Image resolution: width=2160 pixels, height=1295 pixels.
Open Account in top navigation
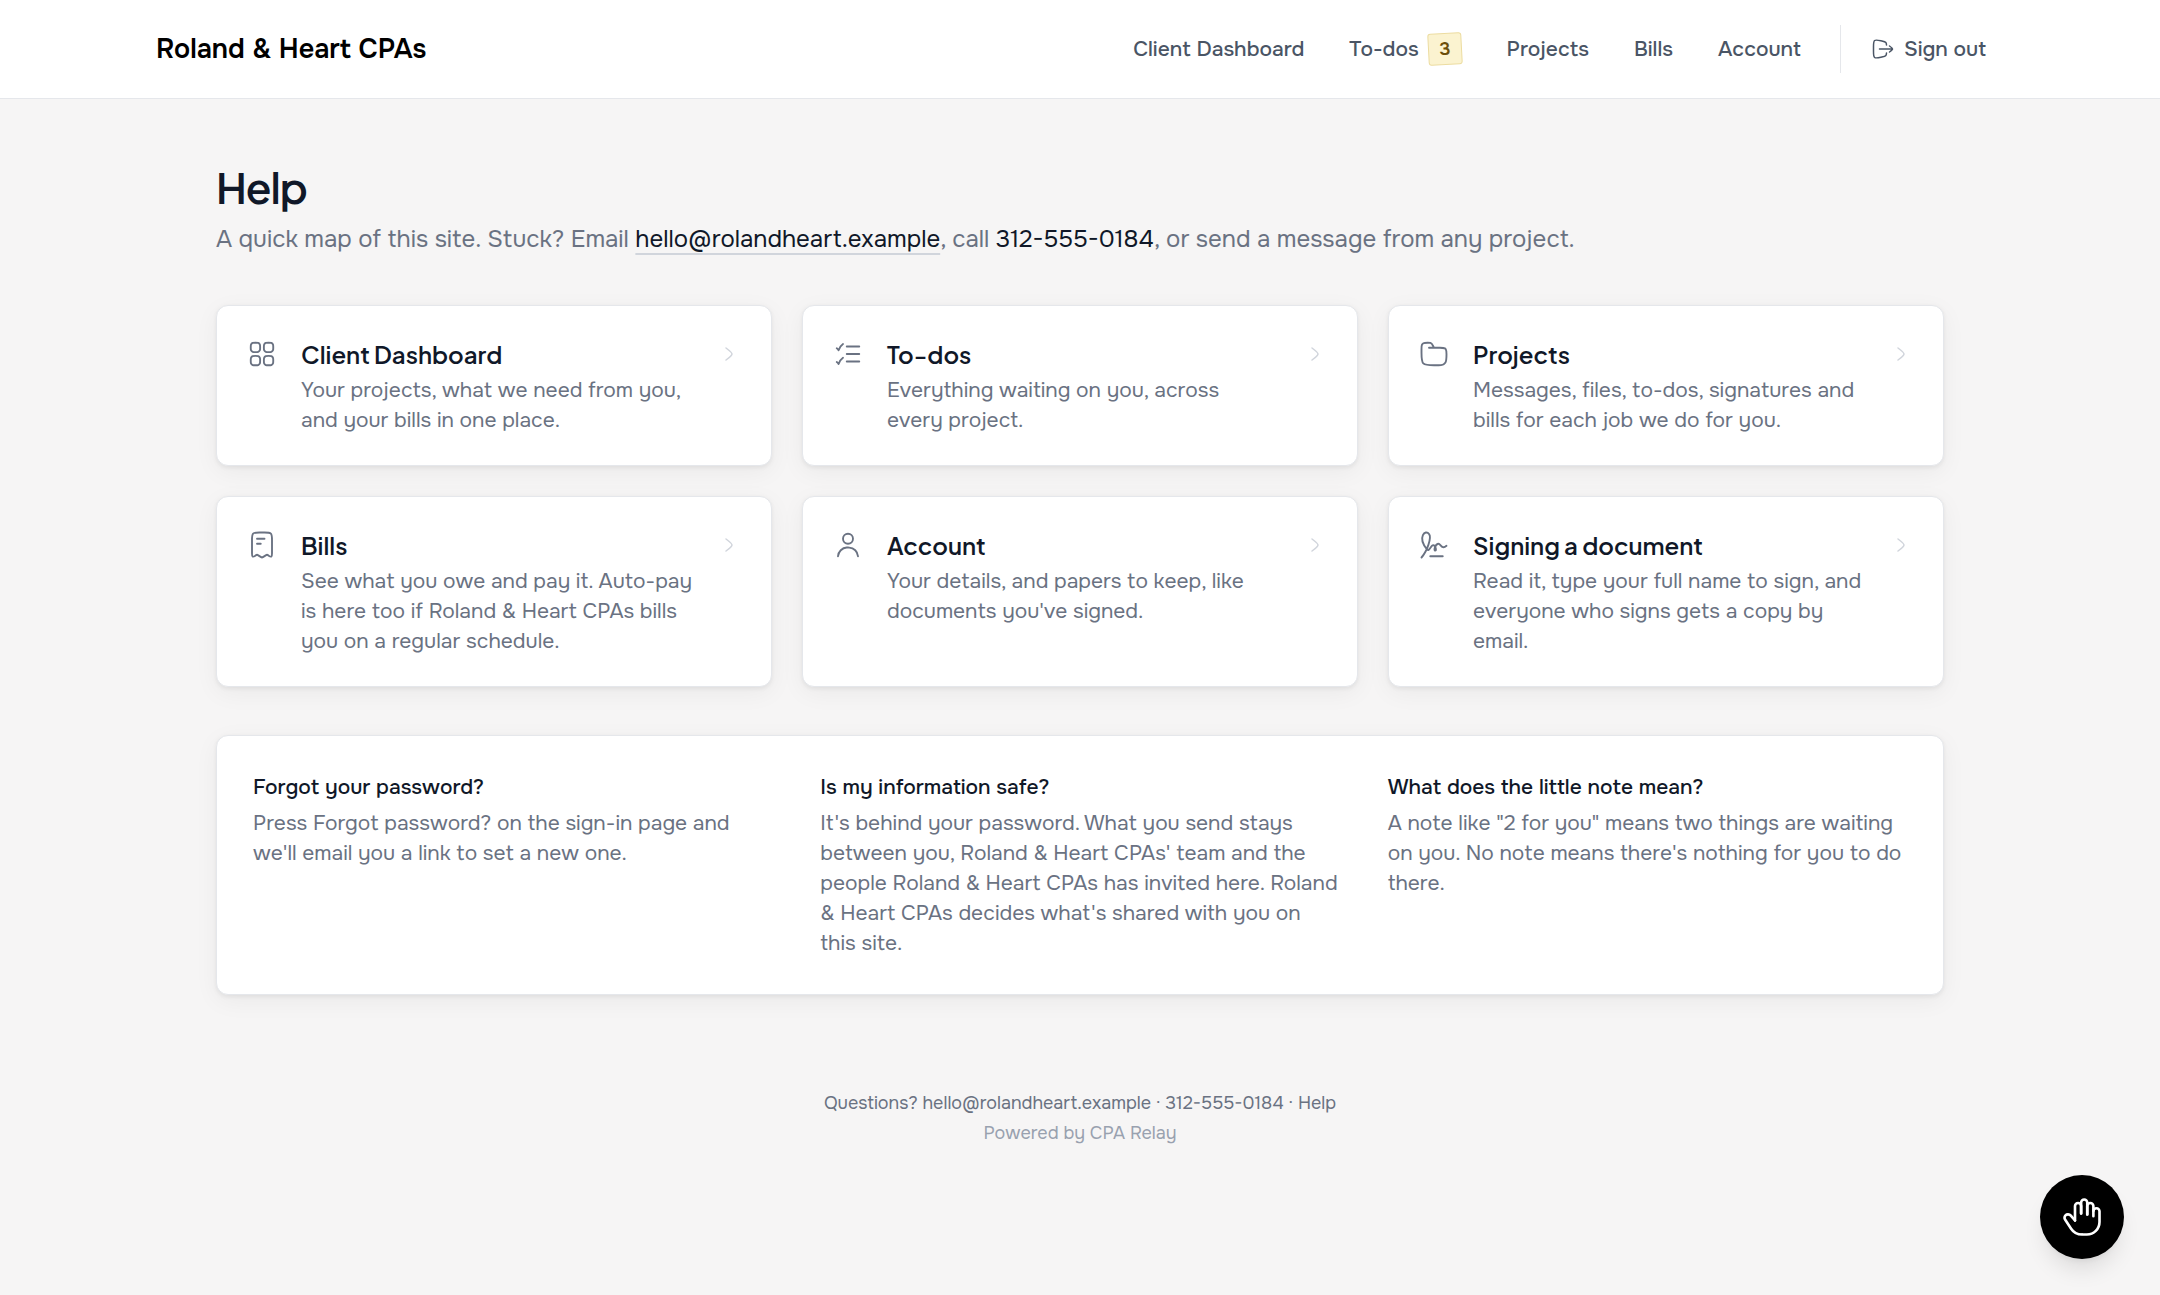[1759, 49]
